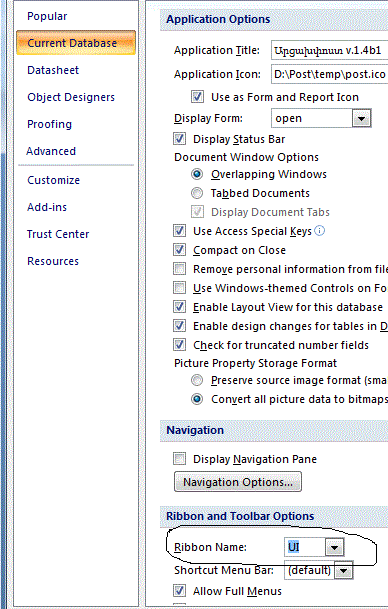Click the info icon beside Access Special Keys
This screenshot has width=388, height=609.
[x=319, y=231]
